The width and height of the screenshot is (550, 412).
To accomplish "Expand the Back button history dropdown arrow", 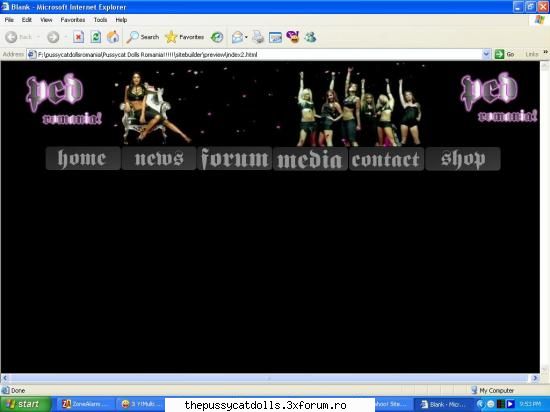I will coord(38,37).
